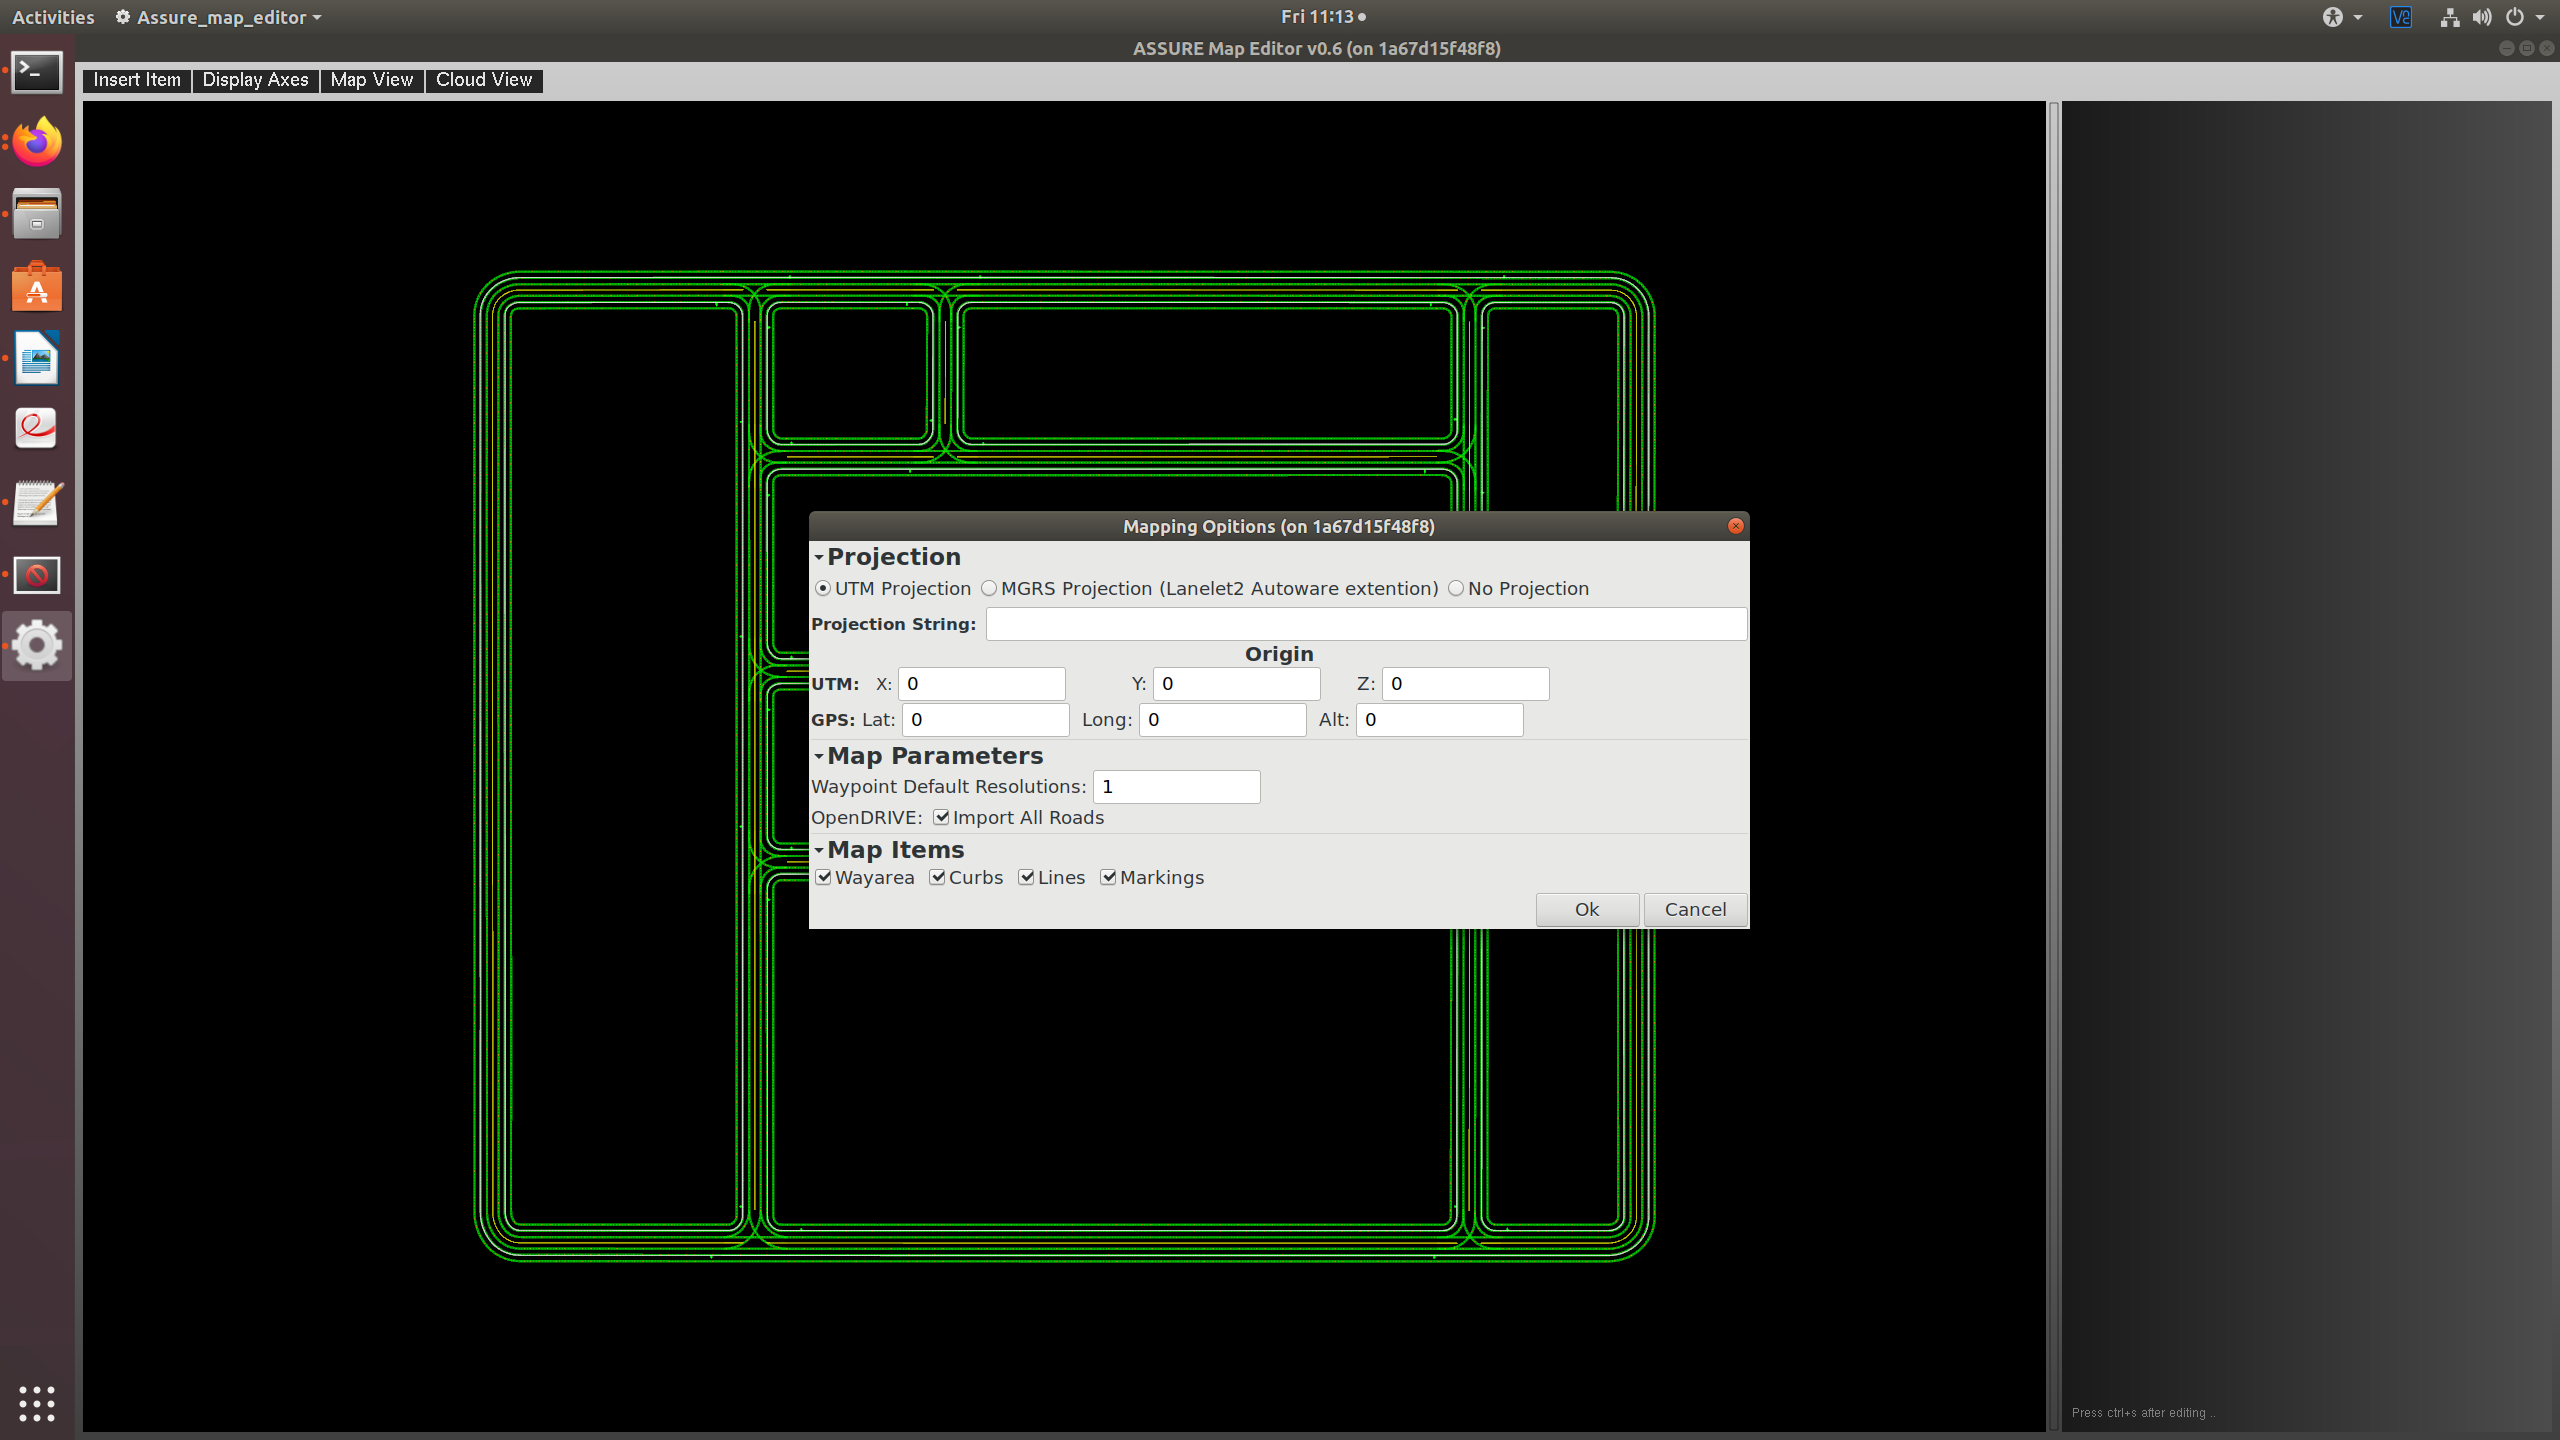This screenshot has height=1440, width=2560.
Task: Click the volume icon in the top bar
Action: [2481, 17]
